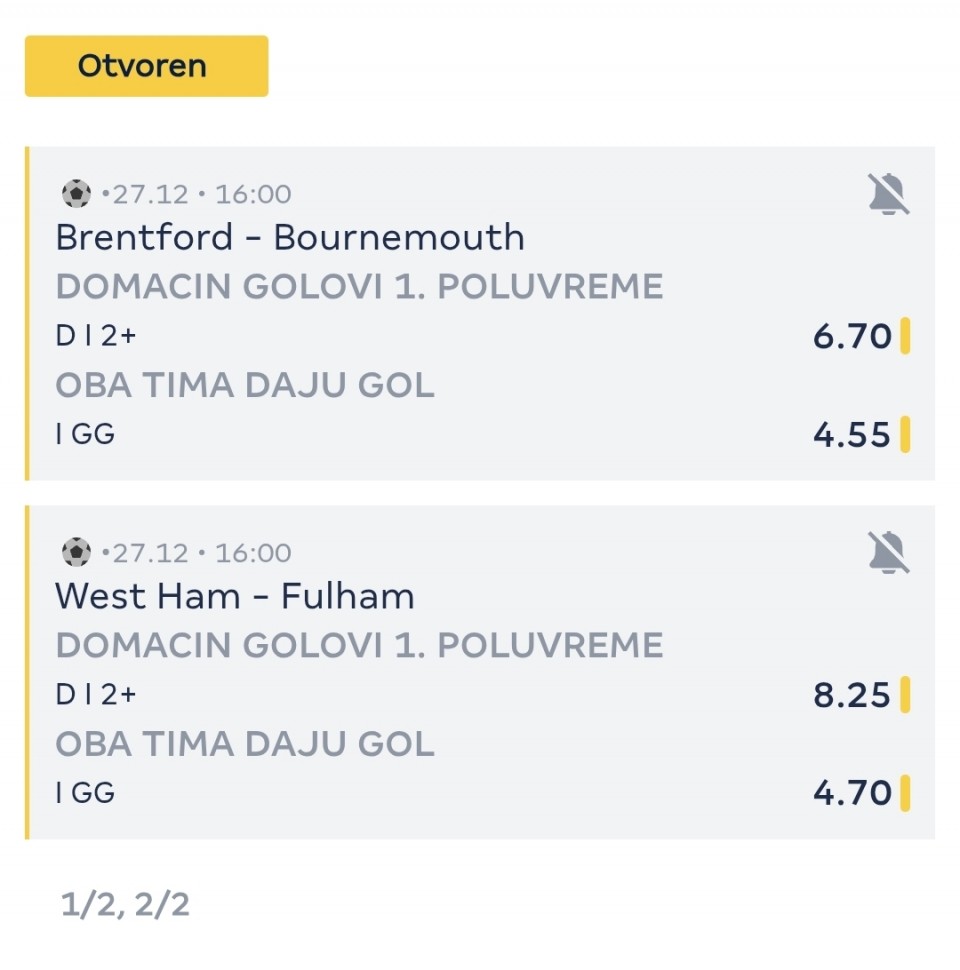Select the 8.25 odds value

tap(852, 694)
